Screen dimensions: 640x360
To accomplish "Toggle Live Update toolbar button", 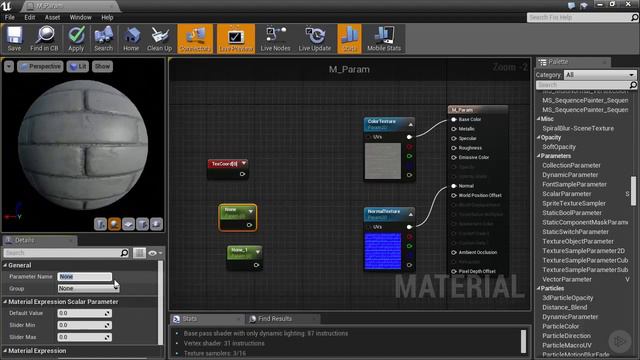I will (x=315, y=39).
